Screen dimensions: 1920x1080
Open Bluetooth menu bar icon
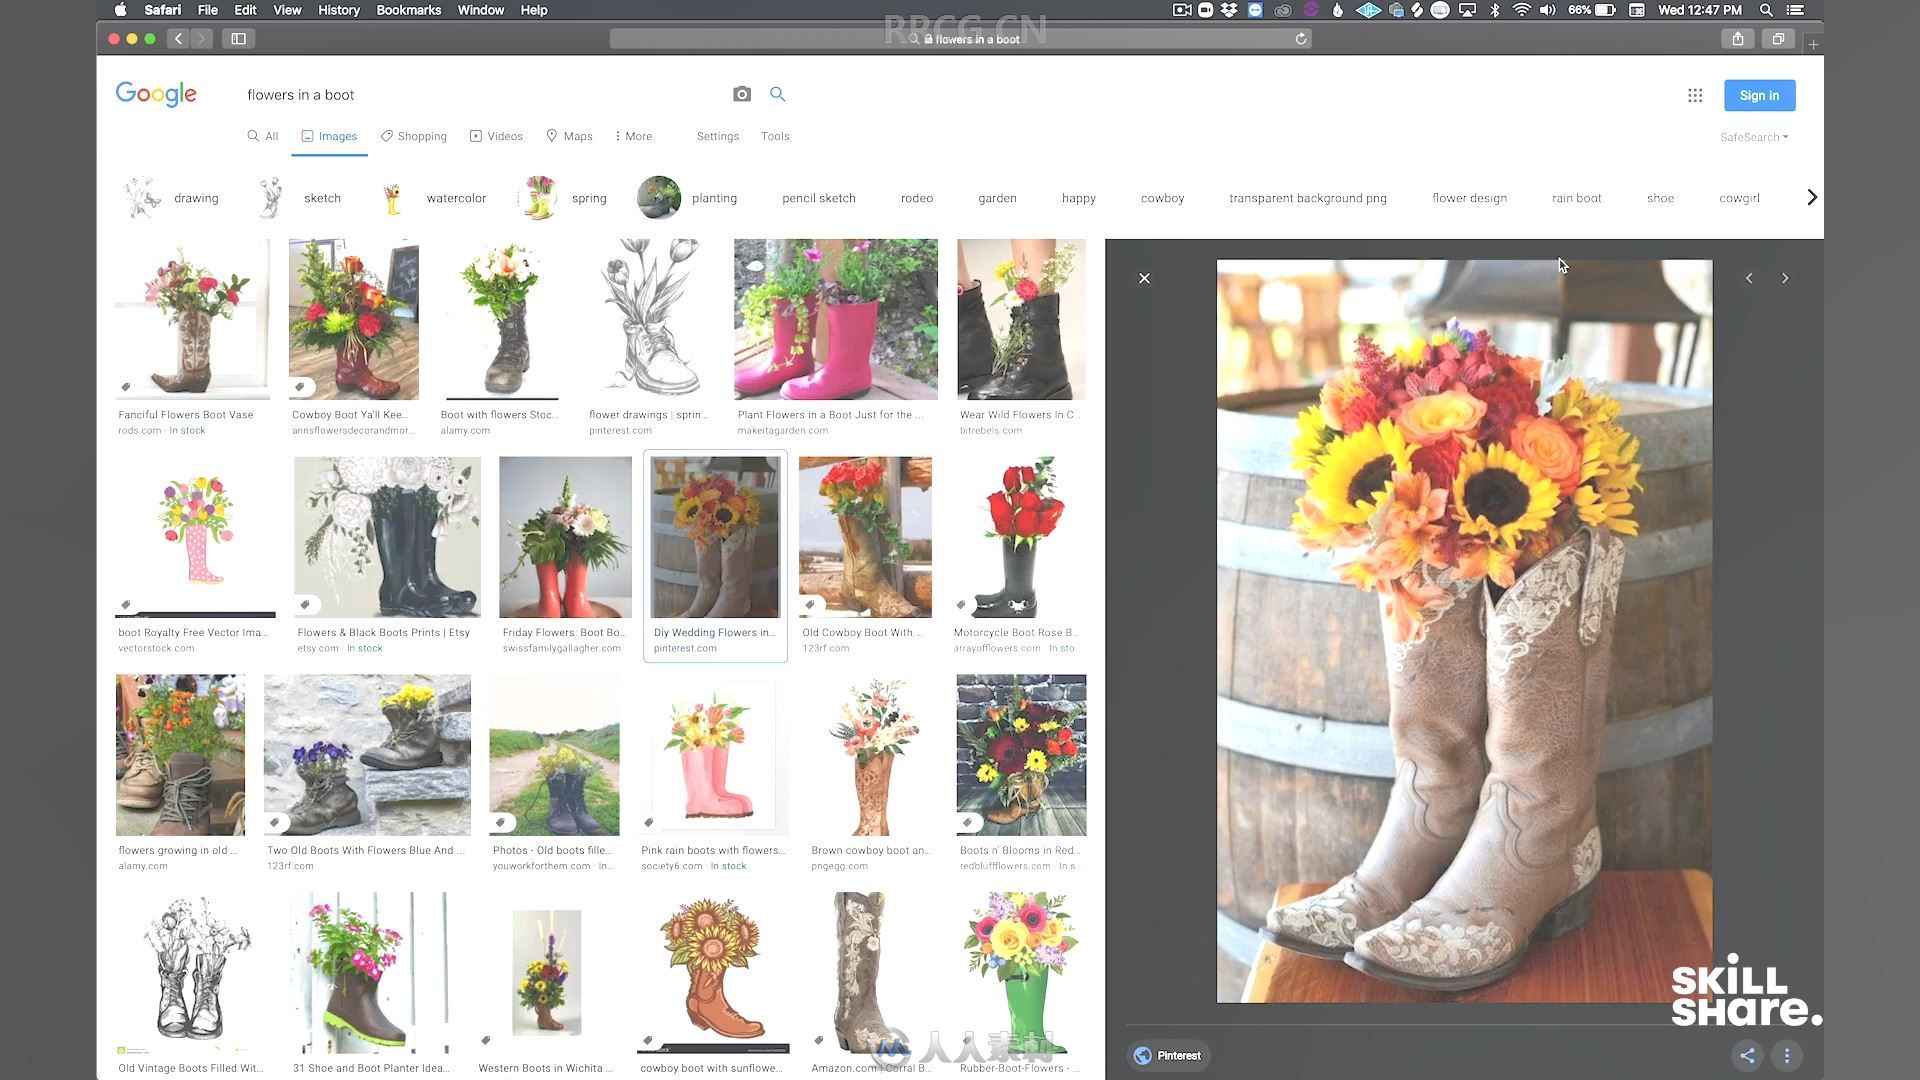click(1495, 10)
